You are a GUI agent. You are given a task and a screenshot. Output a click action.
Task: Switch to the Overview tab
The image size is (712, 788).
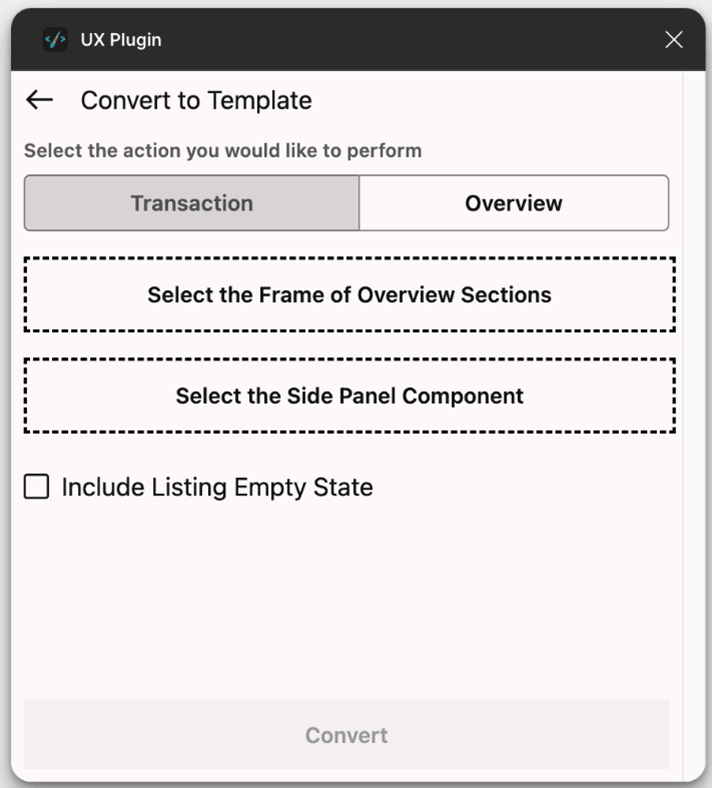(x=513, y=203)
